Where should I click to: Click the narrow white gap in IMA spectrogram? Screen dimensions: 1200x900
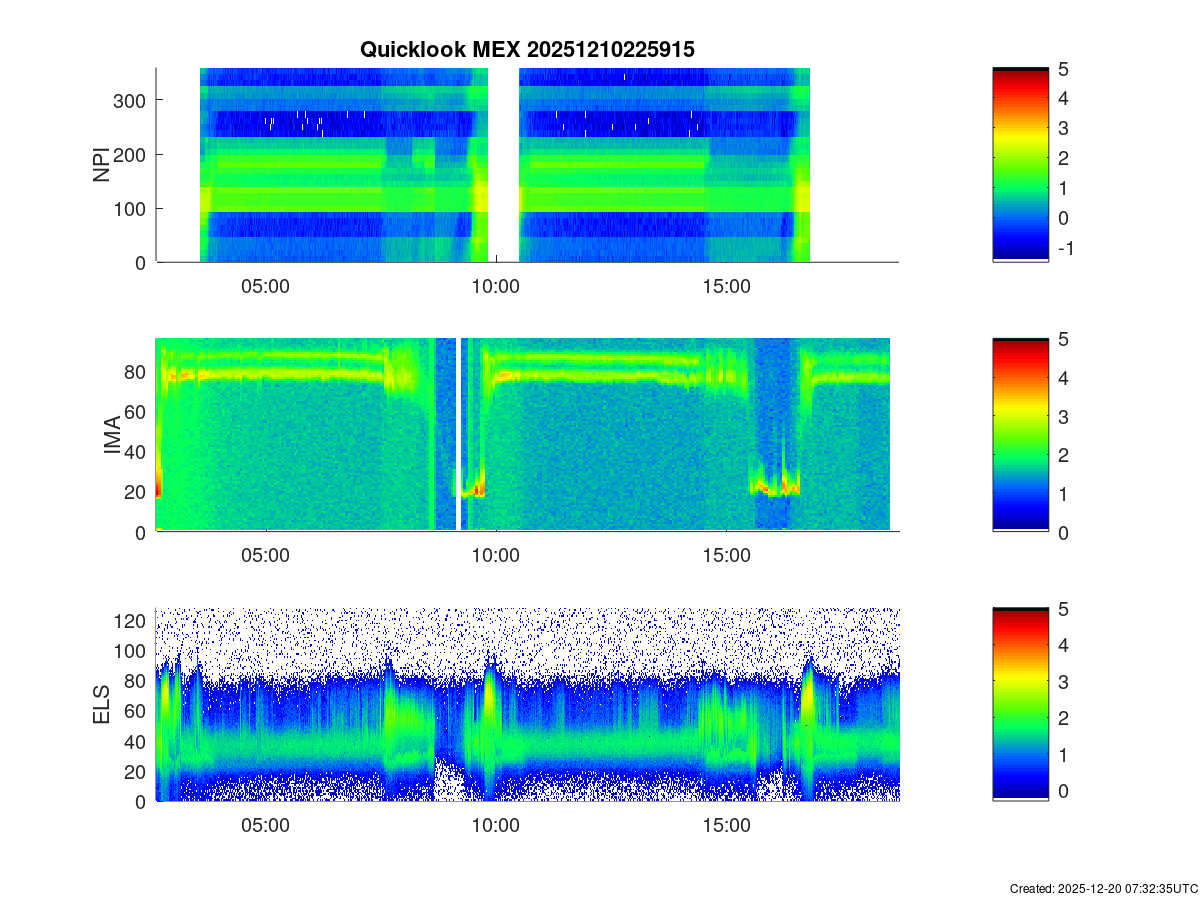pos(458,435)
